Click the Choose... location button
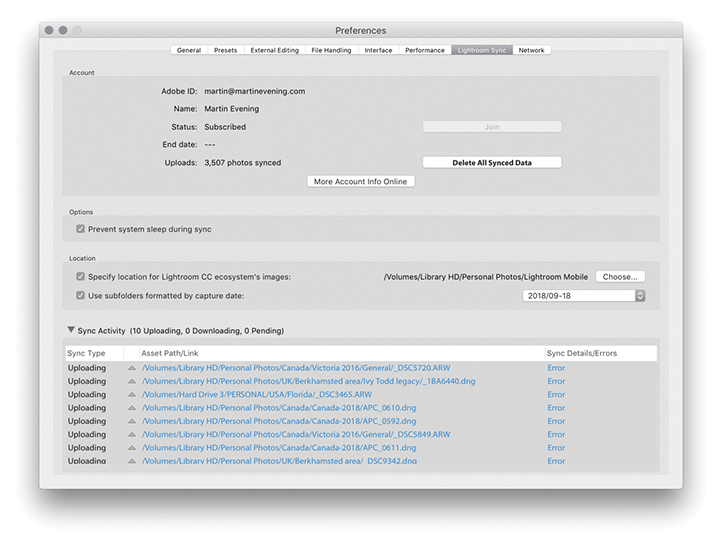 (620, 277)
